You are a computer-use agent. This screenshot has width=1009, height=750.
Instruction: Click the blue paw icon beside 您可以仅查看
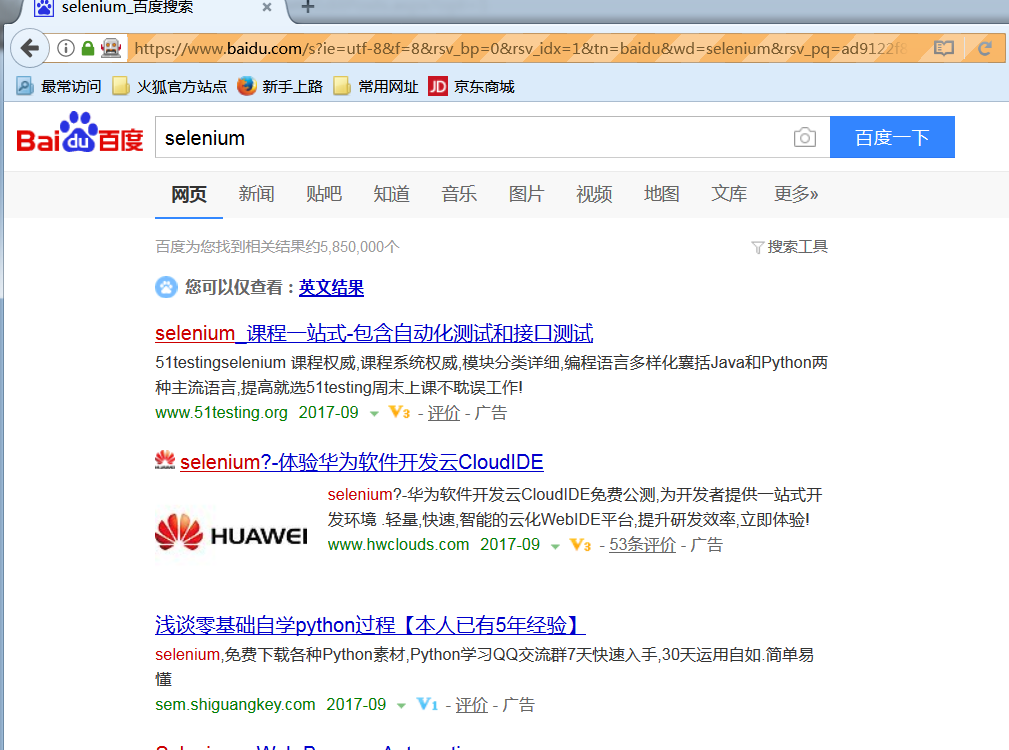point(166,287)
